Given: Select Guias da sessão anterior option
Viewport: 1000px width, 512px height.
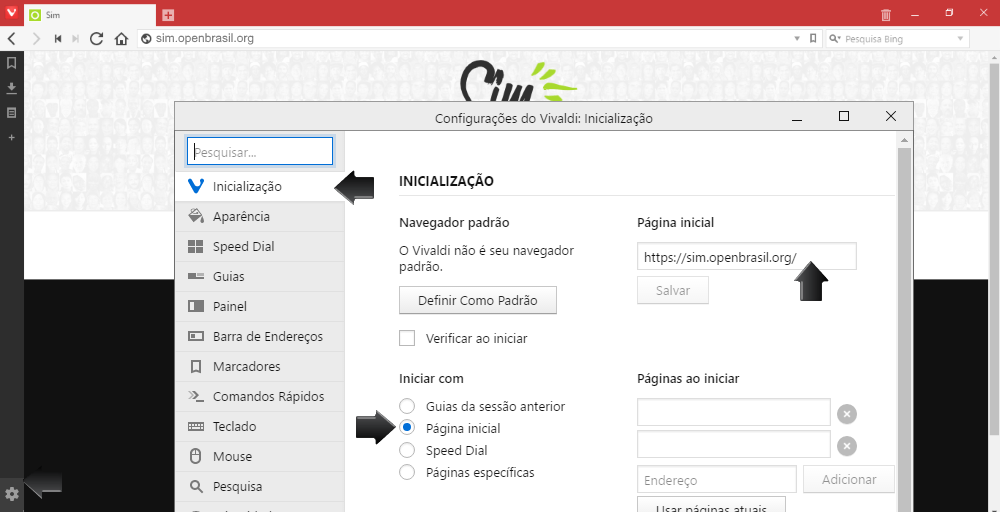Looking at the screenshot, I should click(x=407, y=406).
